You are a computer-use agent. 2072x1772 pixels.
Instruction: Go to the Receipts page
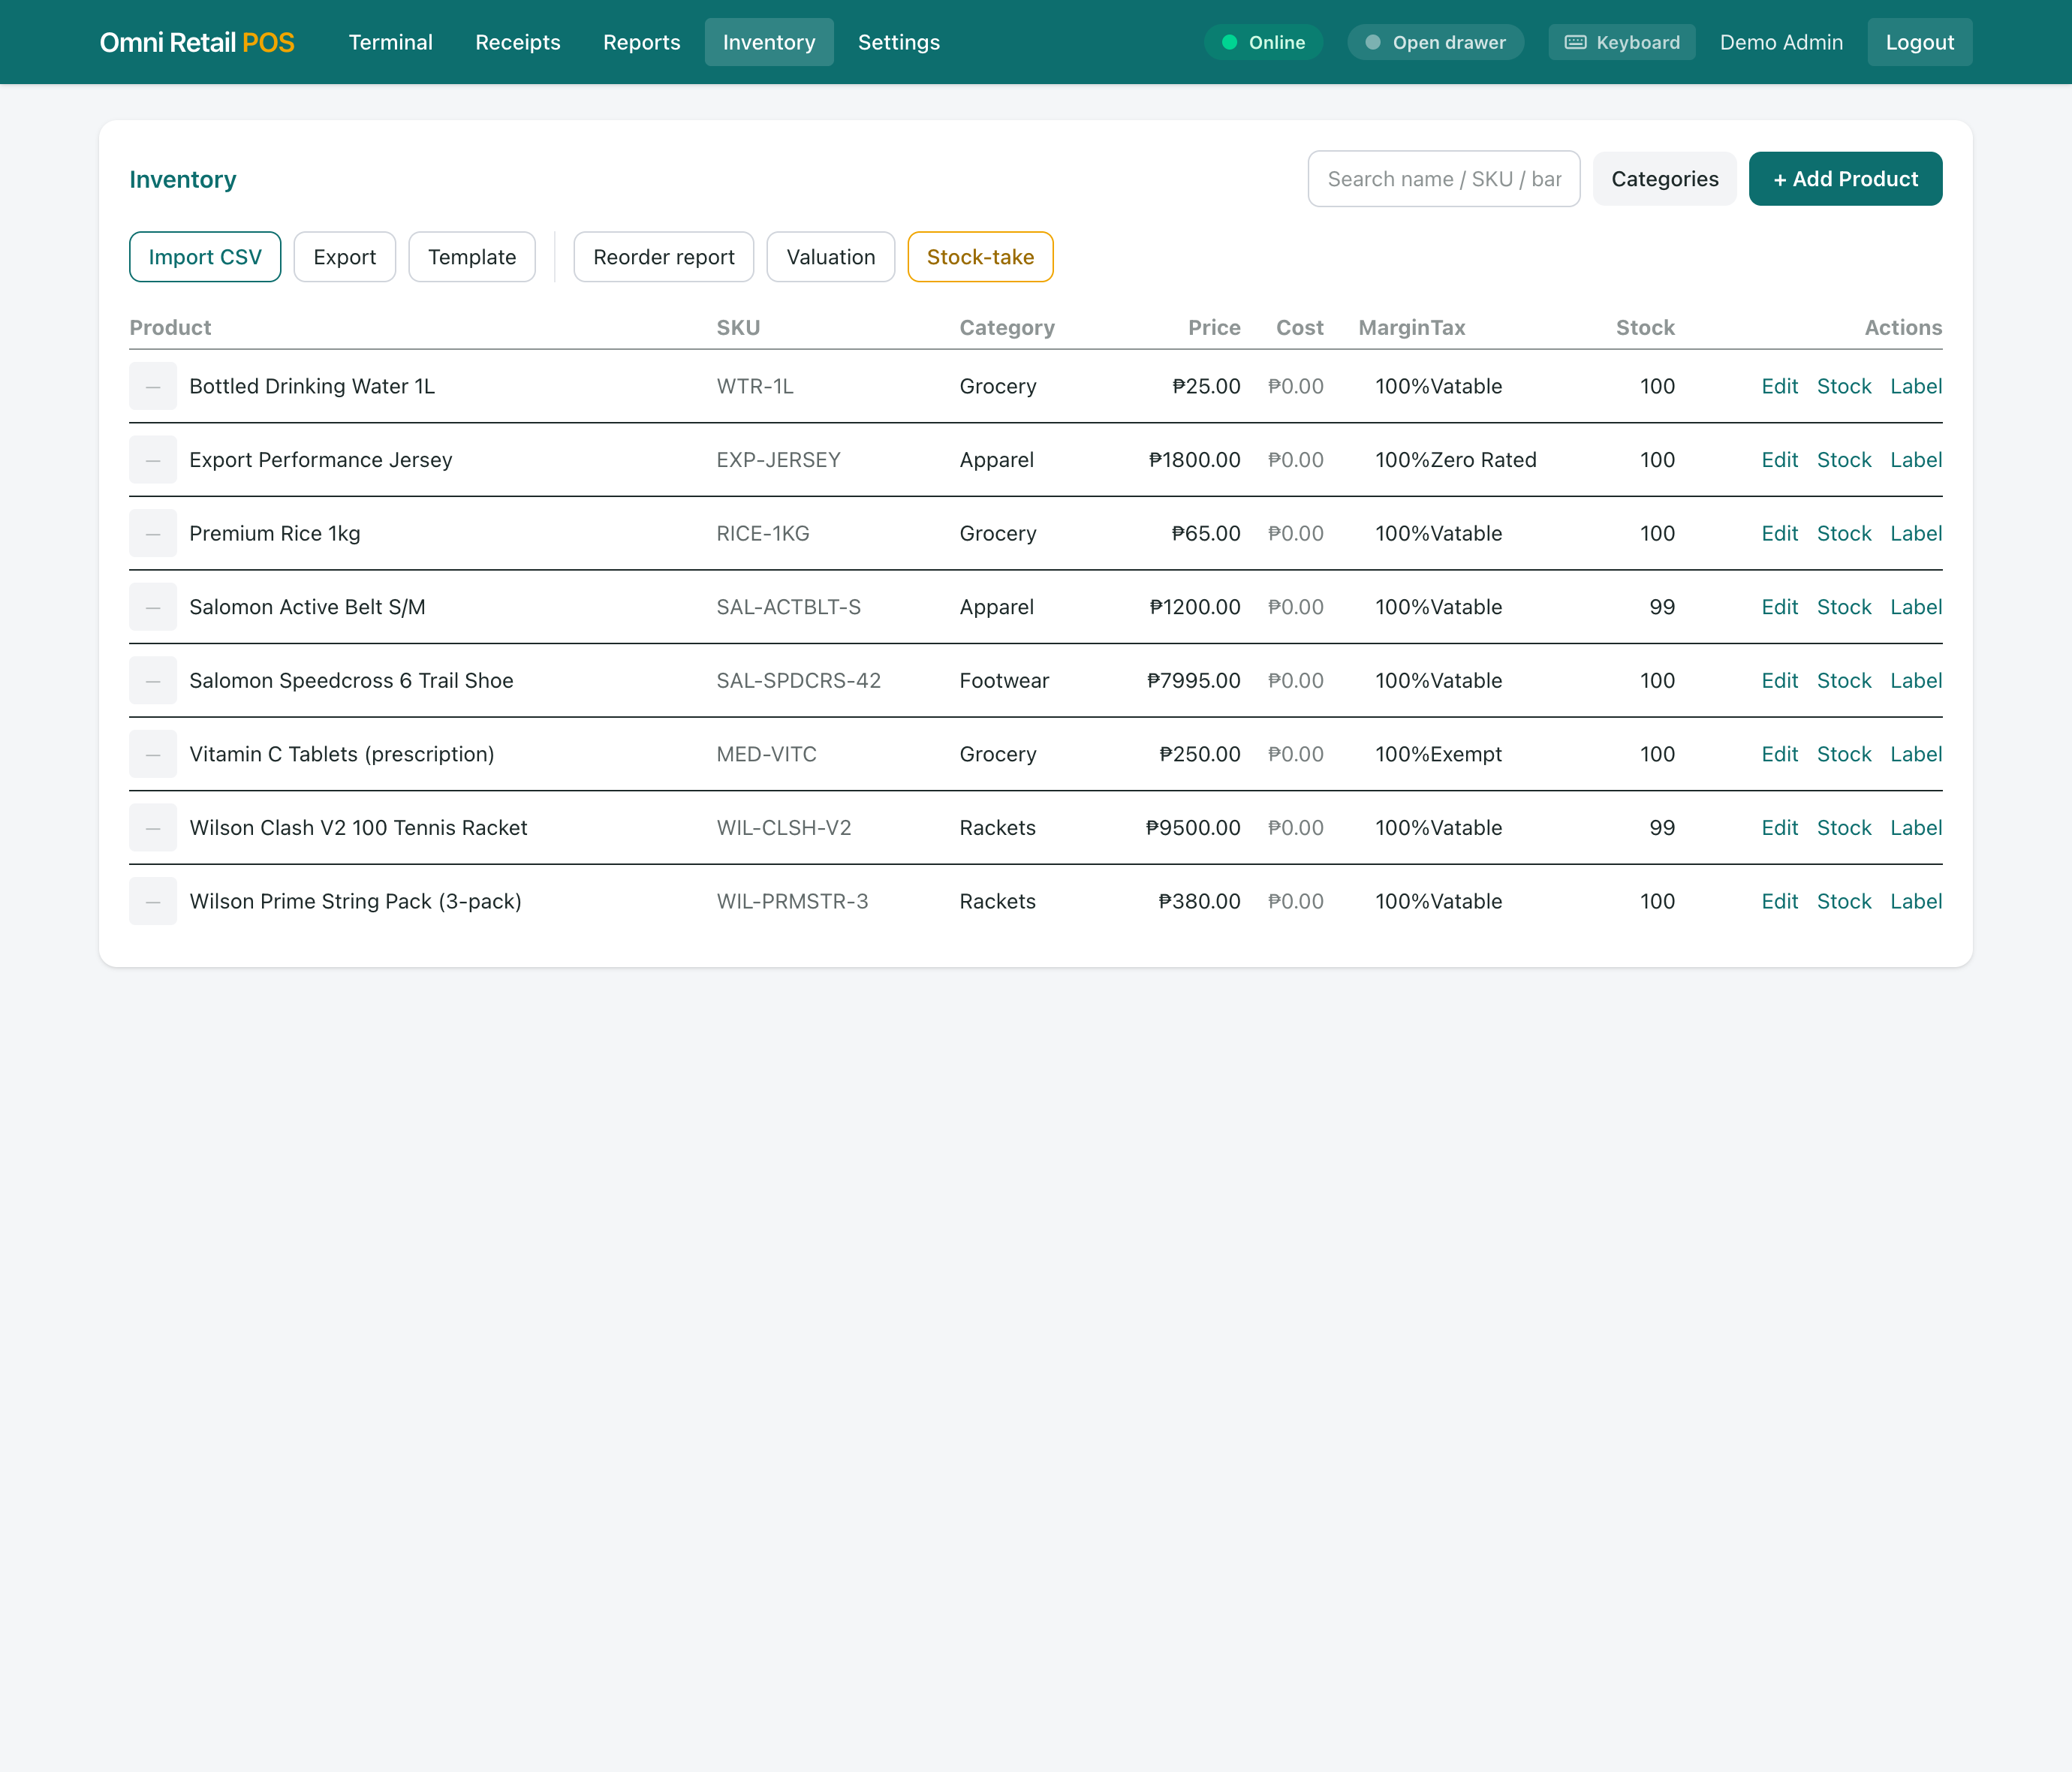tap(517, 42)
